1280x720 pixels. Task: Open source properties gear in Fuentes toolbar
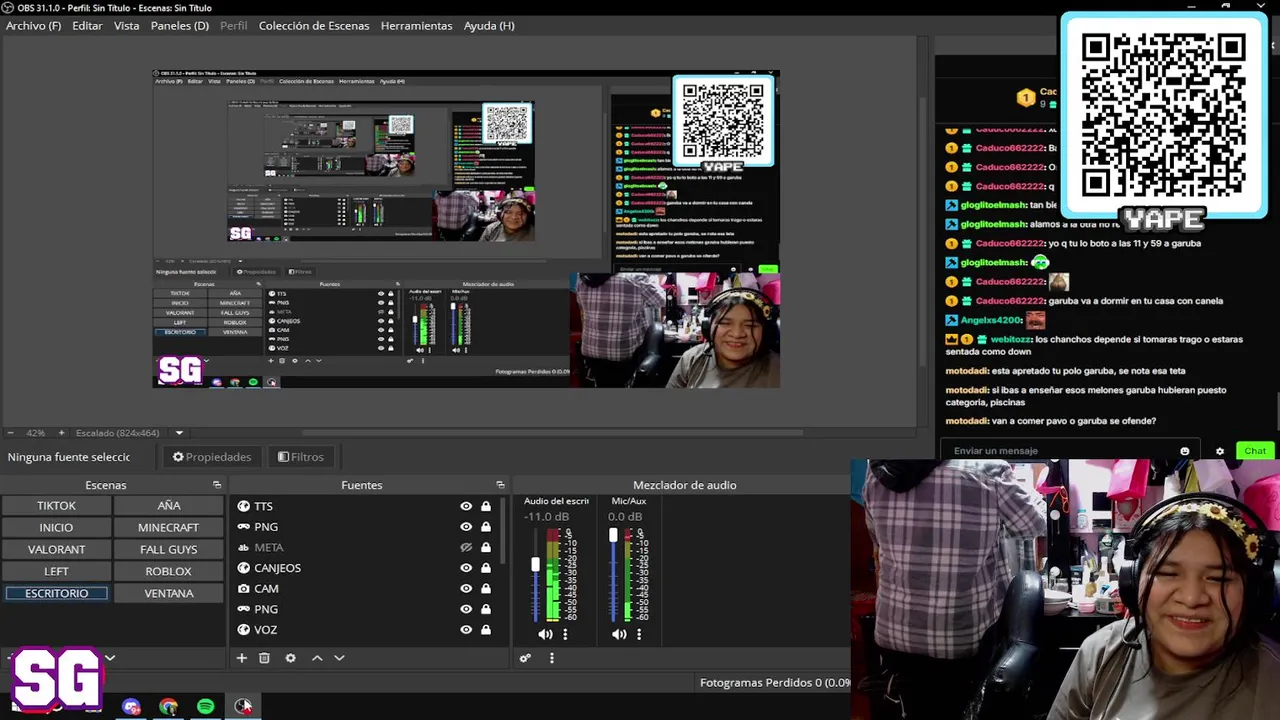pos(290,658)
